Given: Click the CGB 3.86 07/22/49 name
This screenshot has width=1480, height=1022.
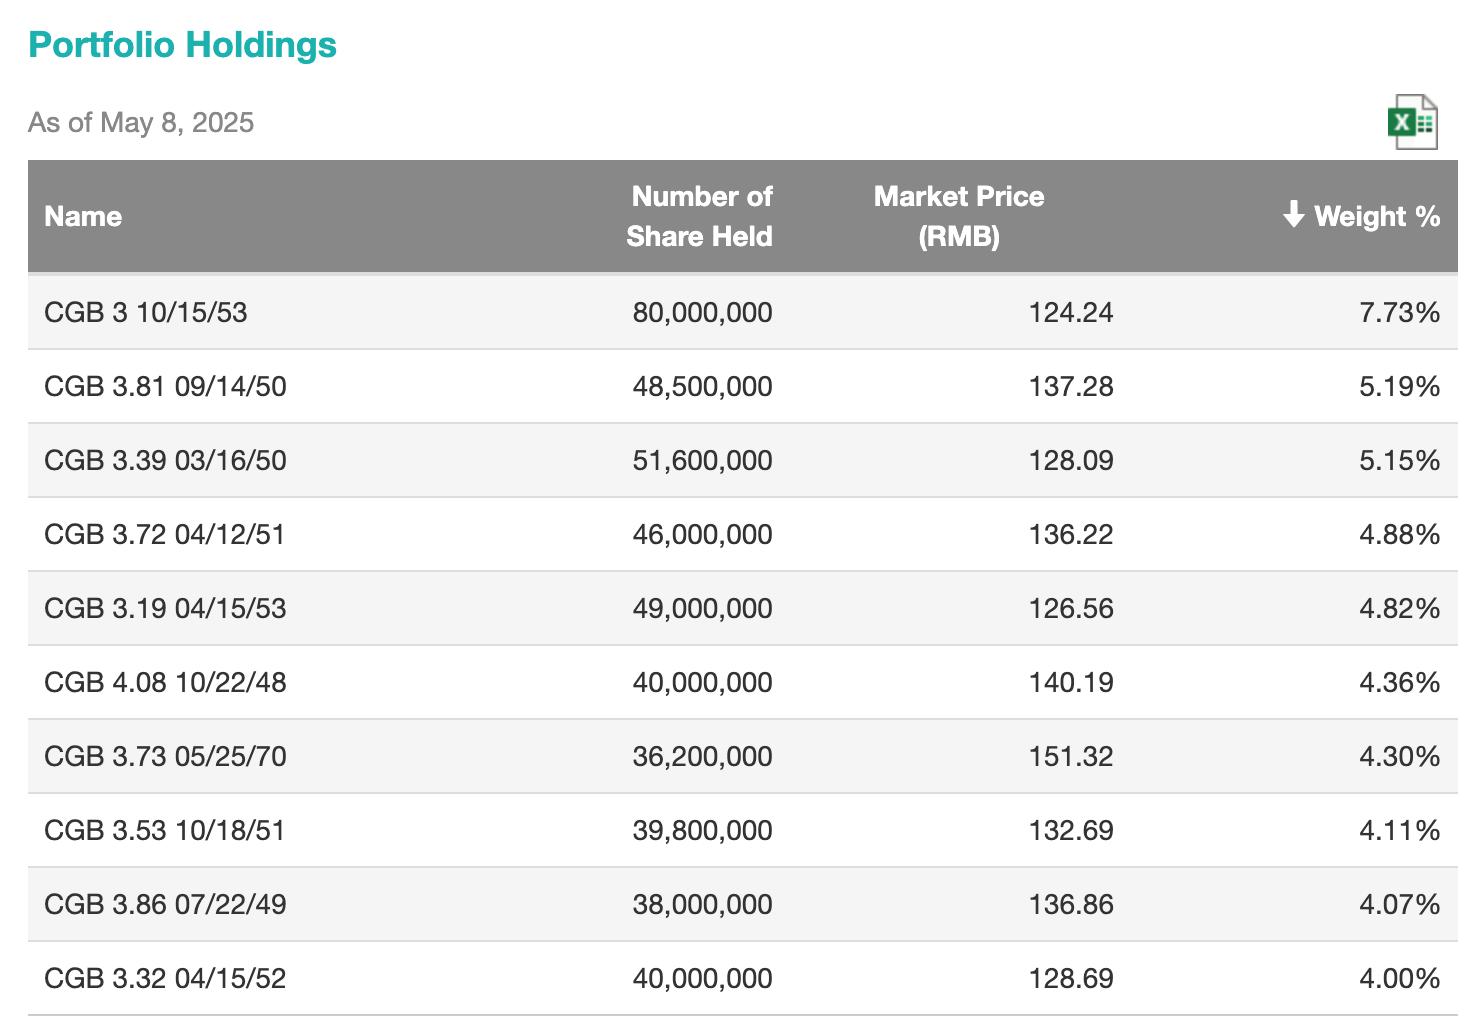Looking at the screenshot, I should coord(165,904).
